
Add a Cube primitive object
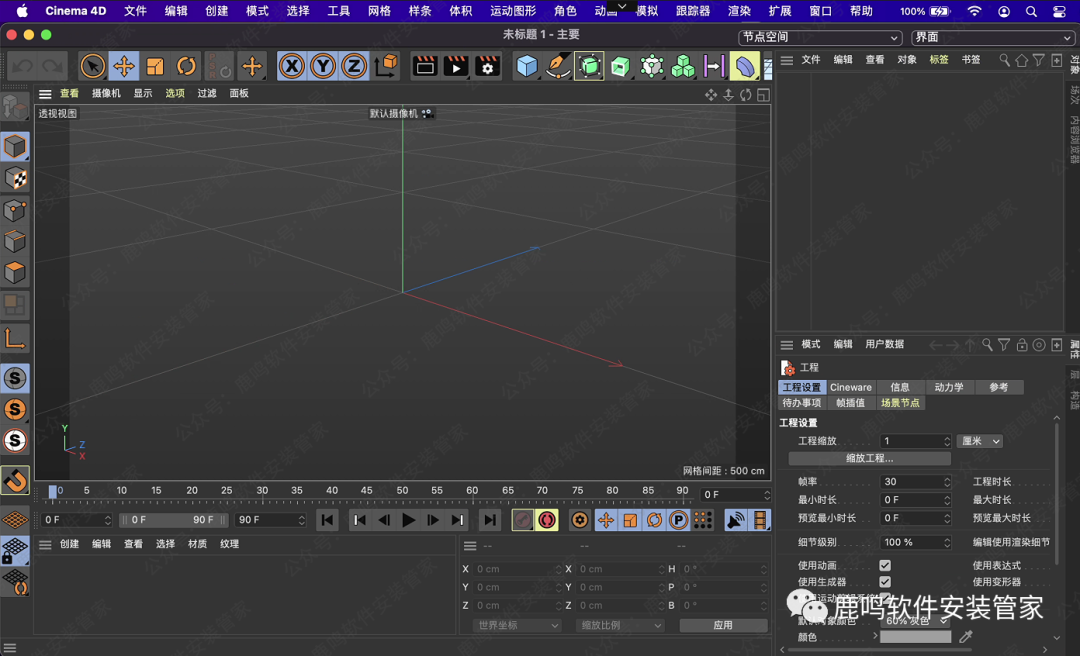point(527,67)
